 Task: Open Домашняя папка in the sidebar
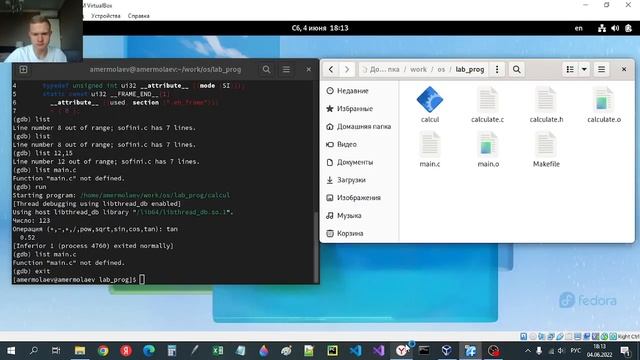click(x=358, y=127)
